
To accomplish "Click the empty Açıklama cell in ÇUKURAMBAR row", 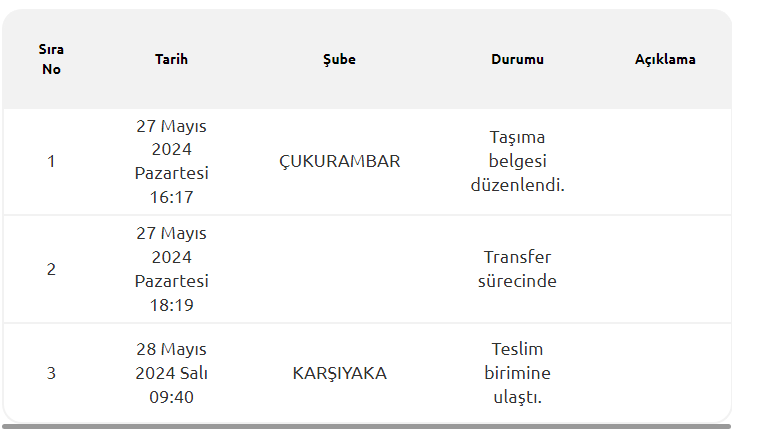I will [665, 161].
